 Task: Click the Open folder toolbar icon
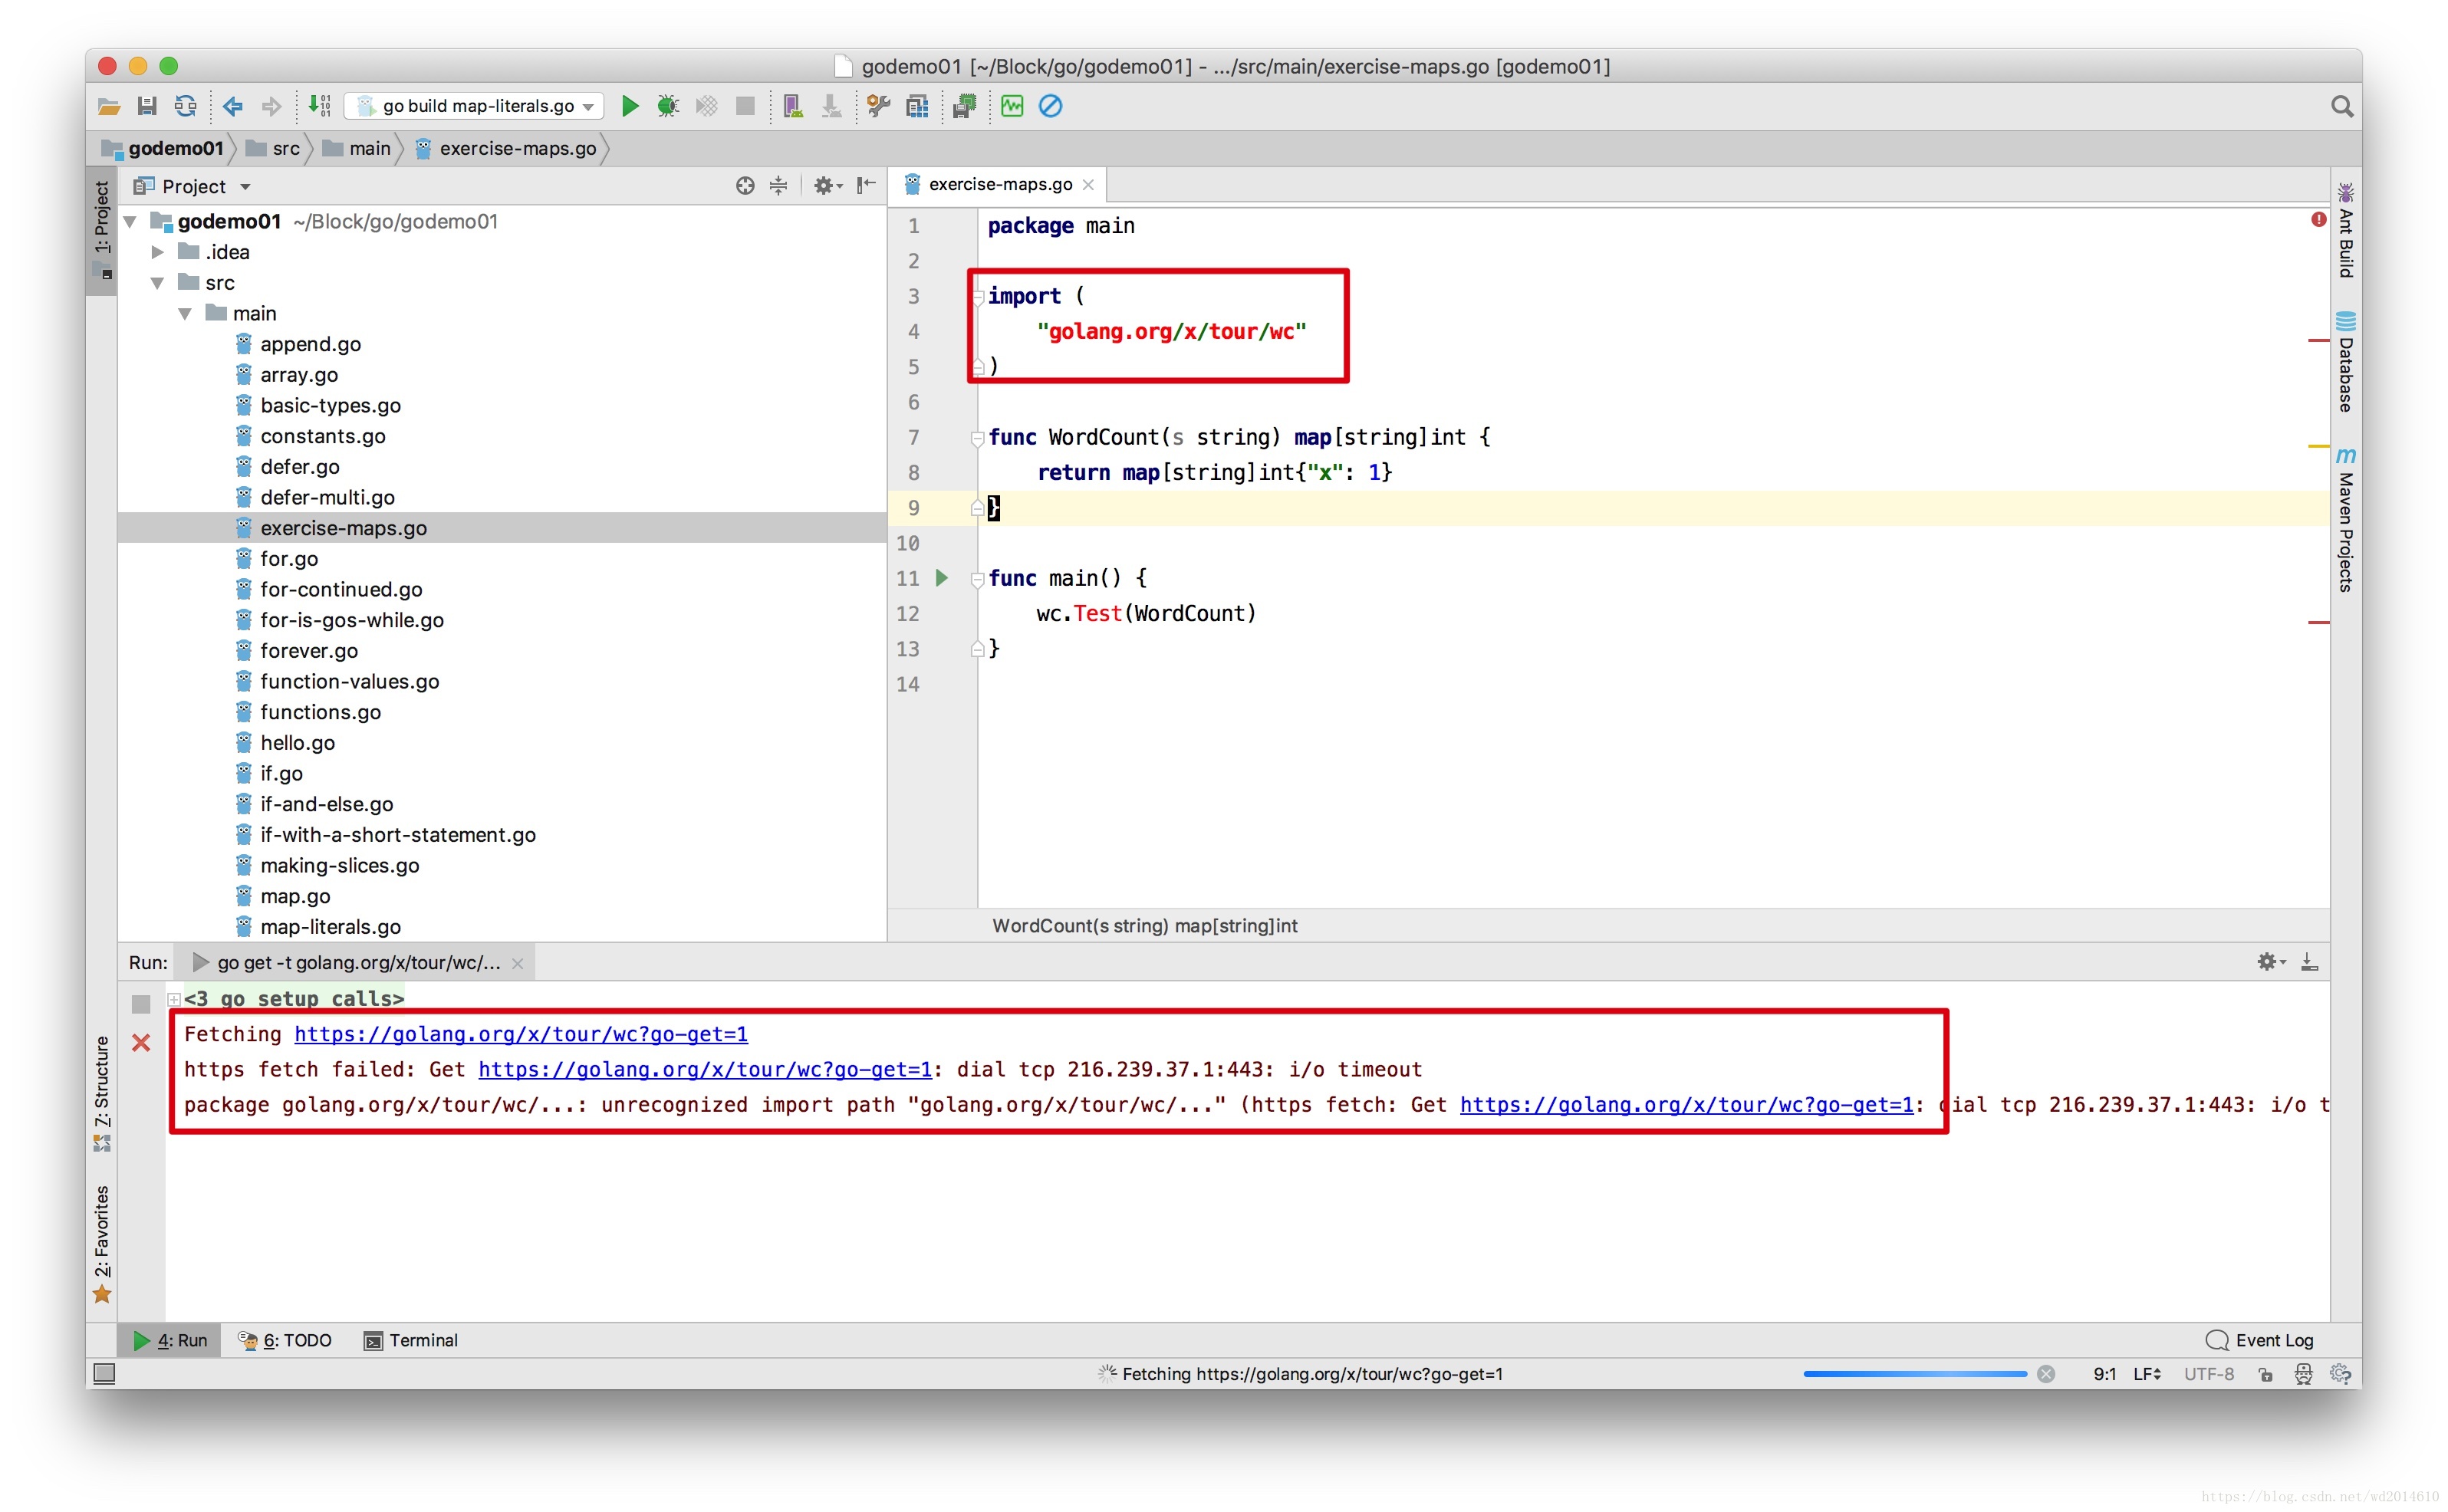[x=109, y=106]
